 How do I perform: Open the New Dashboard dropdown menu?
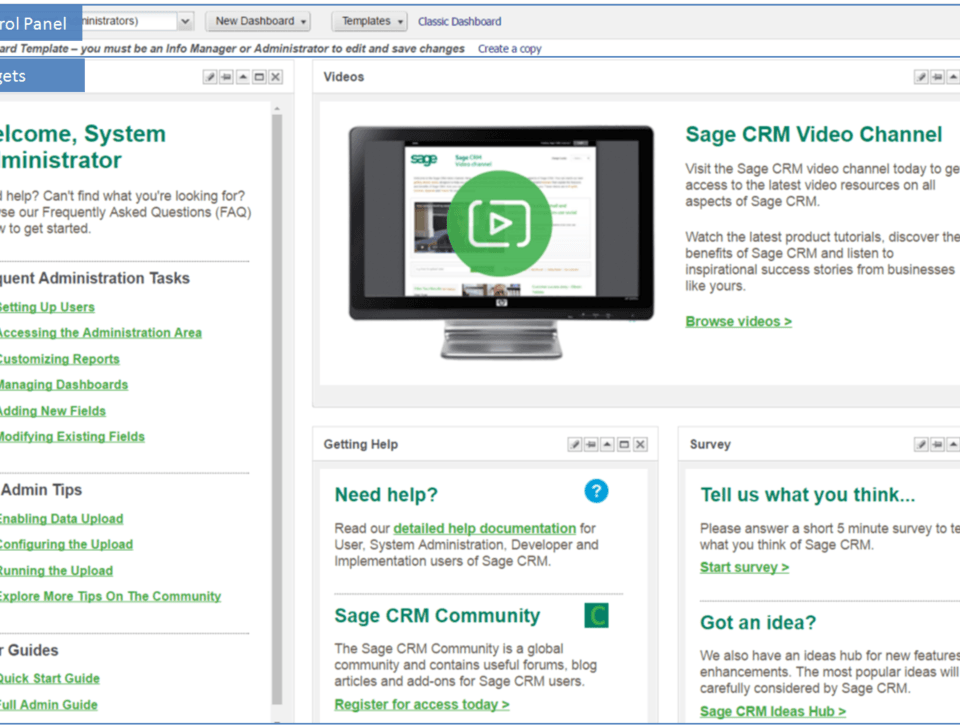click(258, 21)
